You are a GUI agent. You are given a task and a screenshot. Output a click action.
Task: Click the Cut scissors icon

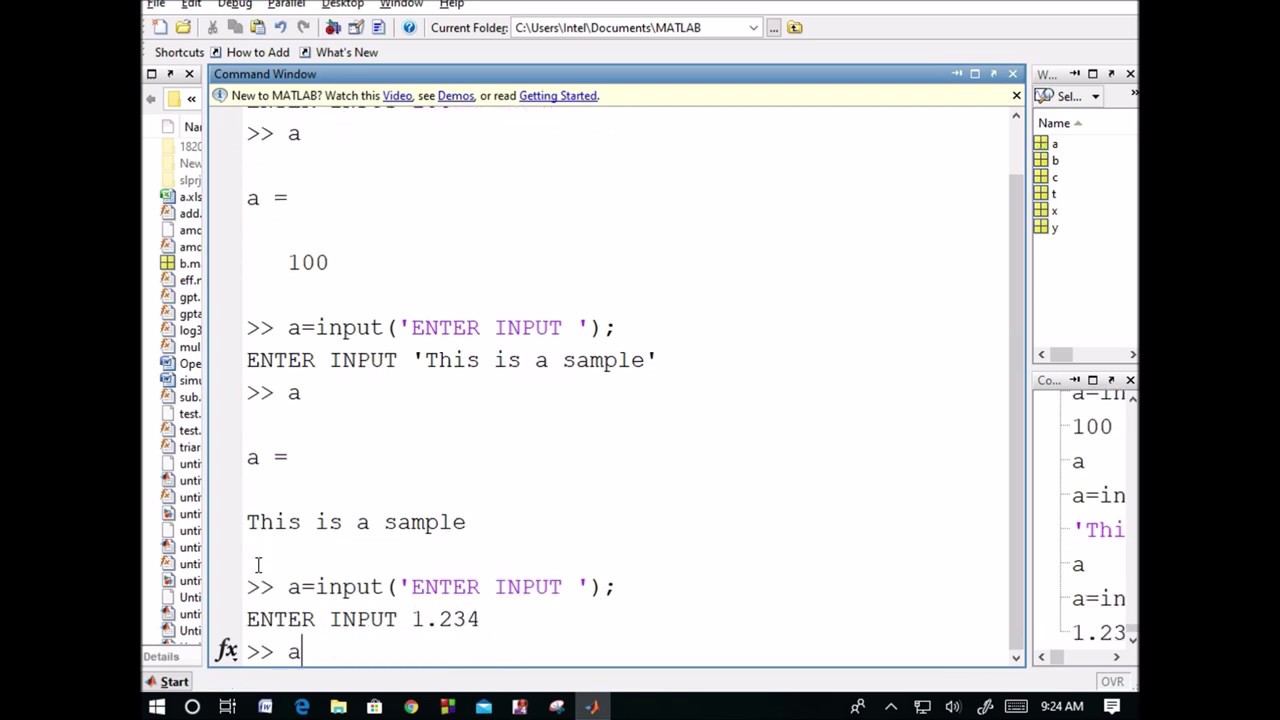212,27
